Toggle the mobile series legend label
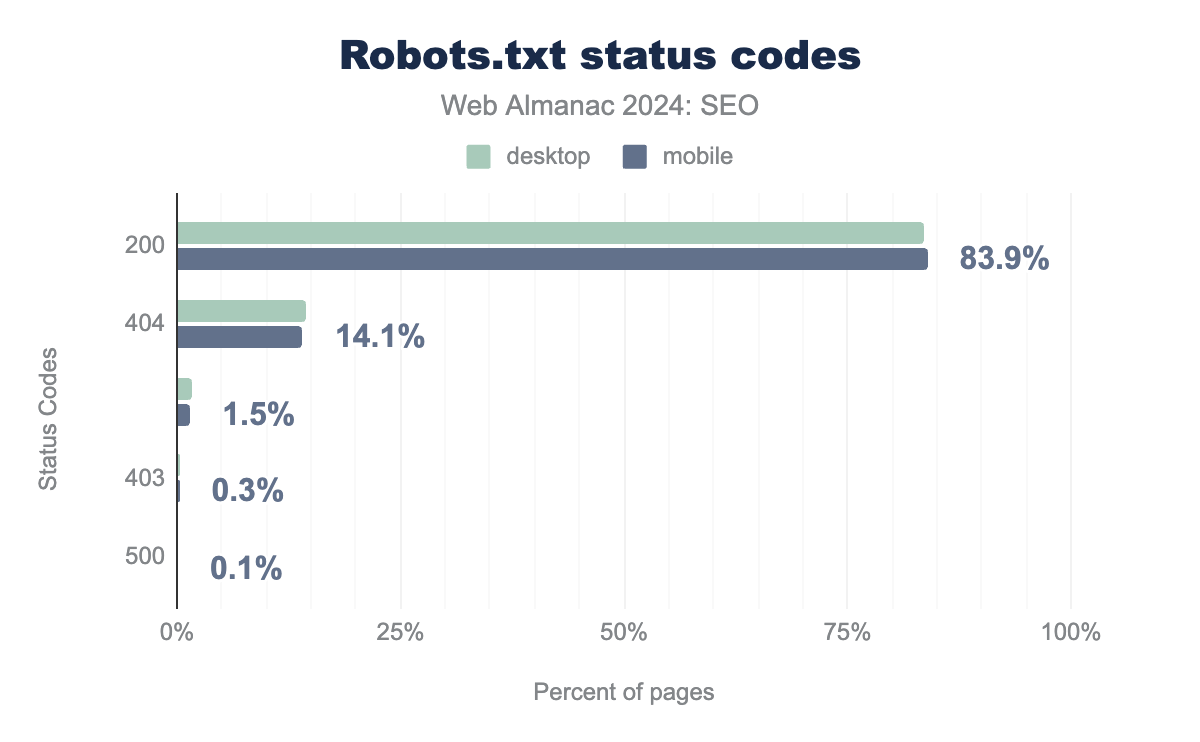Screen dimensions: 1200x742 695,157
